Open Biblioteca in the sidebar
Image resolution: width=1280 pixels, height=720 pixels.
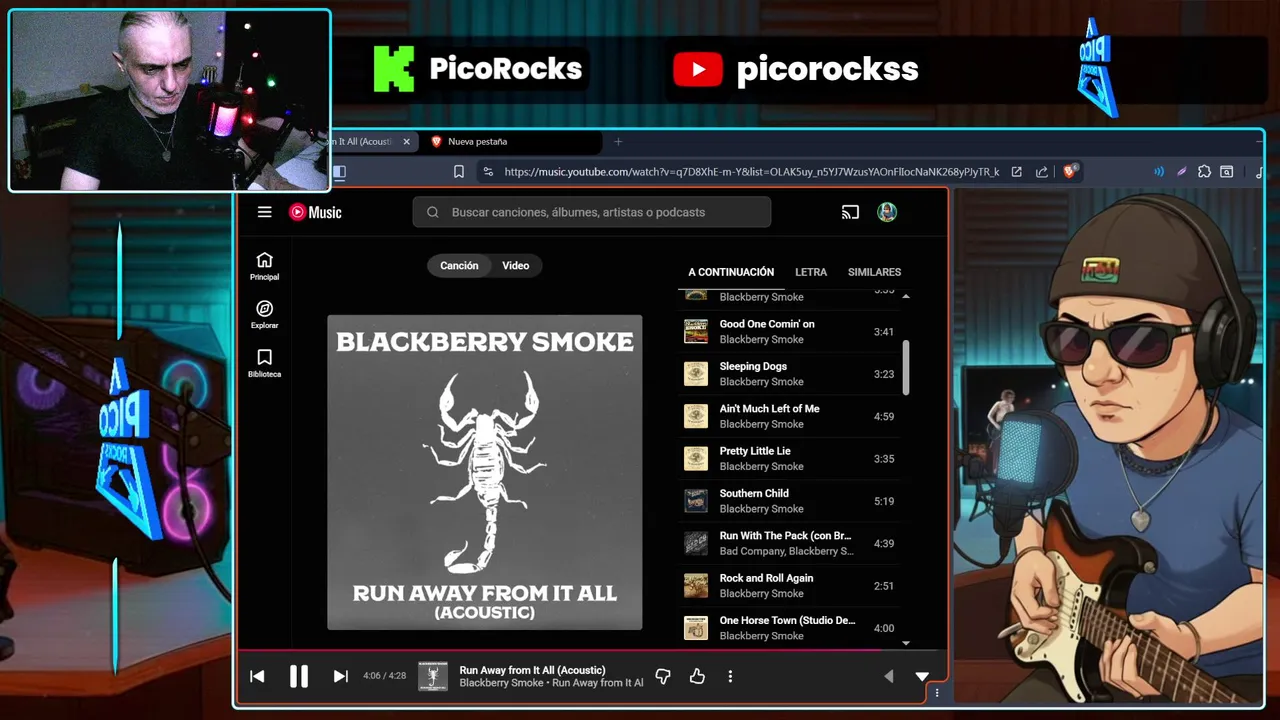pos(264,364)
